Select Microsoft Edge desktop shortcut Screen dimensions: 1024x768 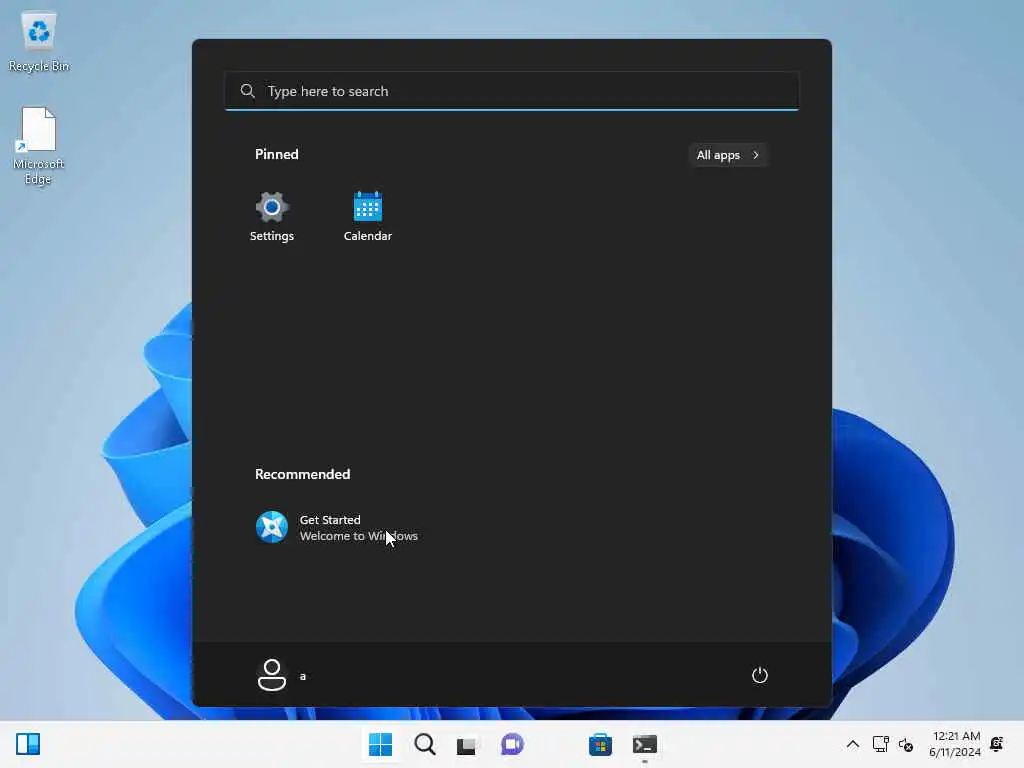[39, 146]
